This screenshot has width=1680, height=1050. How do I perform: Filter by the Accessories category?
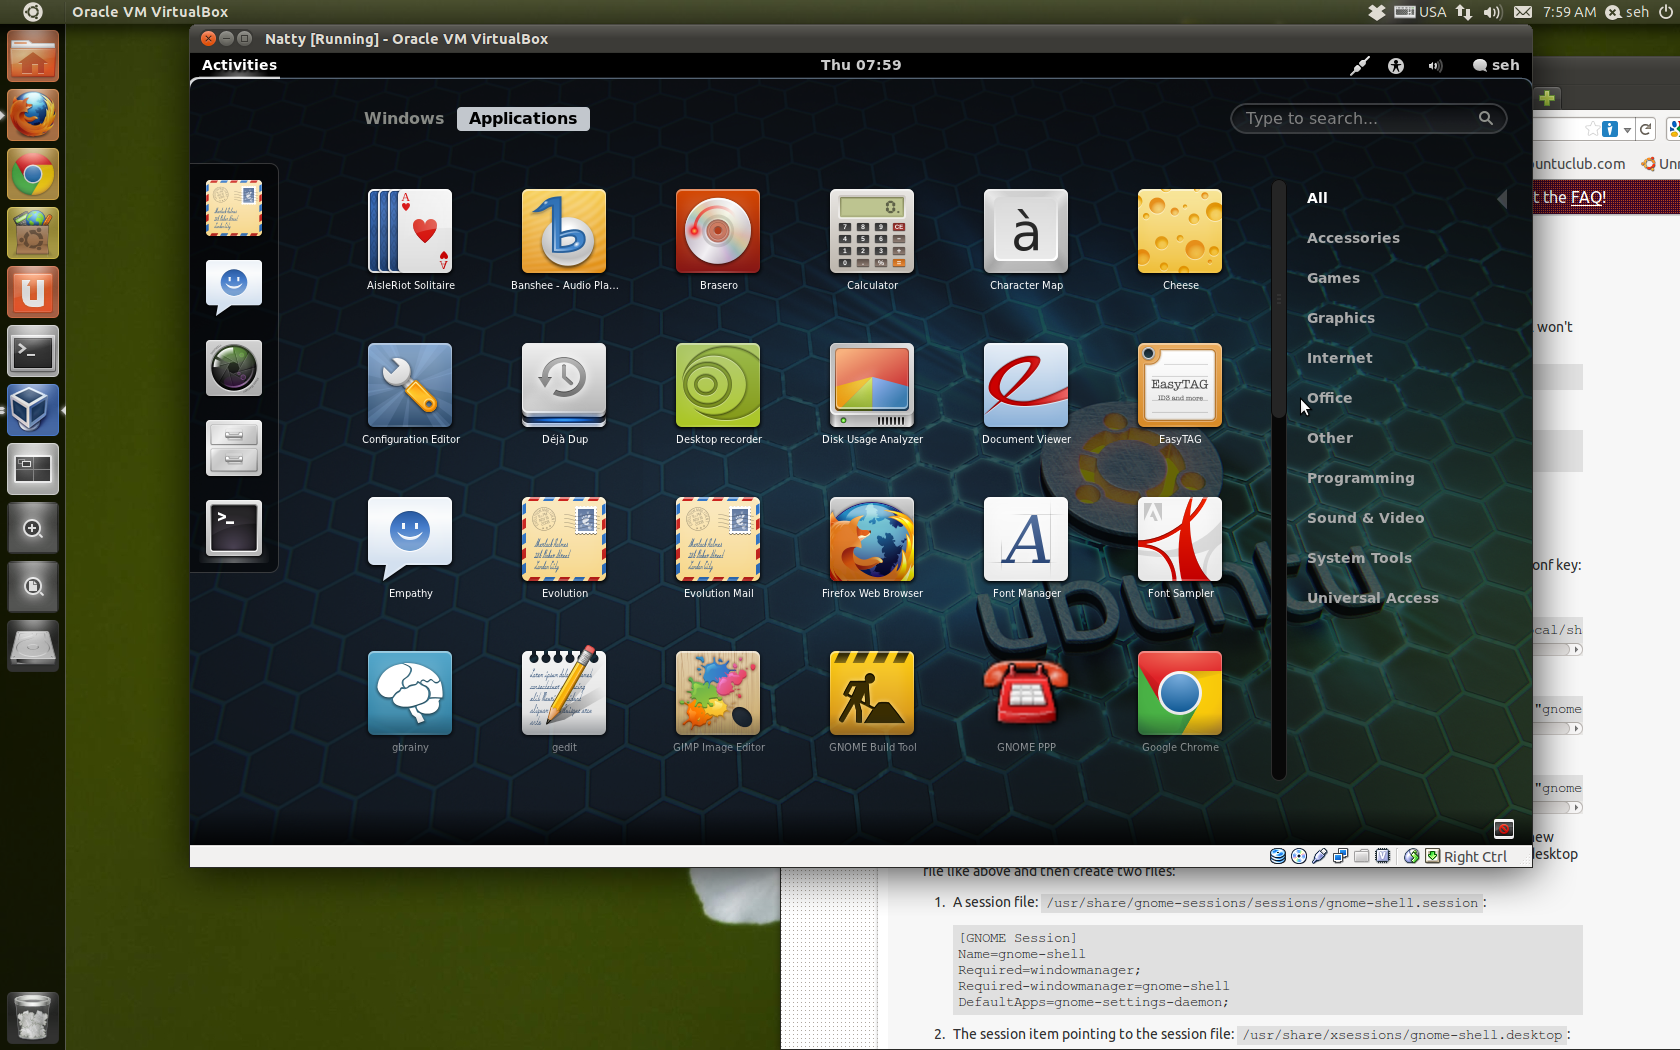click(x=1353, y=238)
